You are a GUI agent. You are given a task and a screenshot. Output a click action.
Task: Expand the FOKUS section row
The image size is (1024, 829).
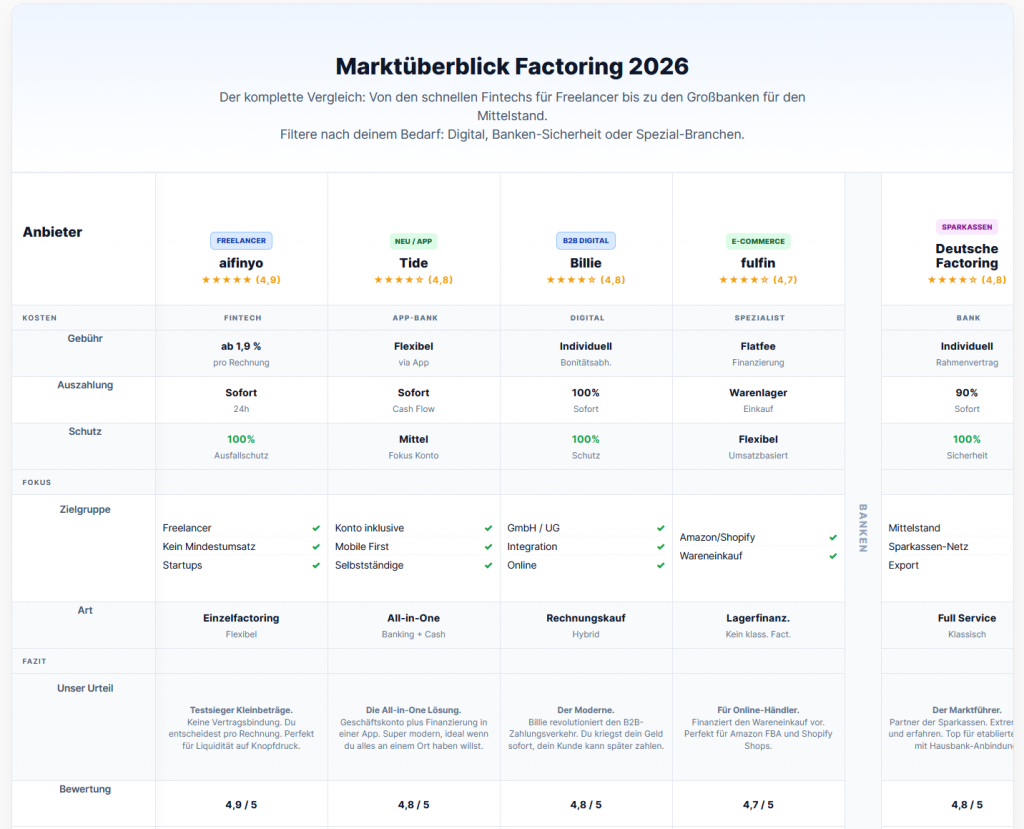(36, 482)
